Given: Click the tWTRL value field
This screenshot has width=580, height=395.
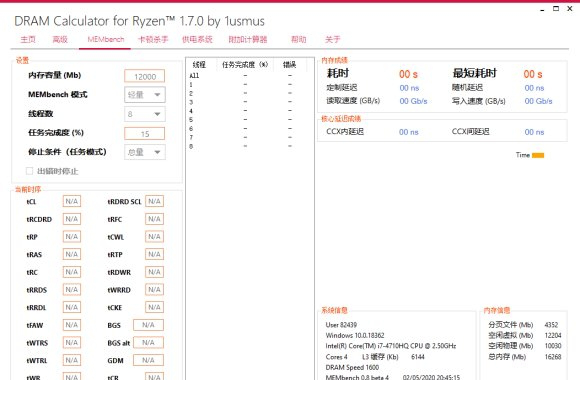Looking at the screenshot, I should pyautogui.click(x=72, y=360).
